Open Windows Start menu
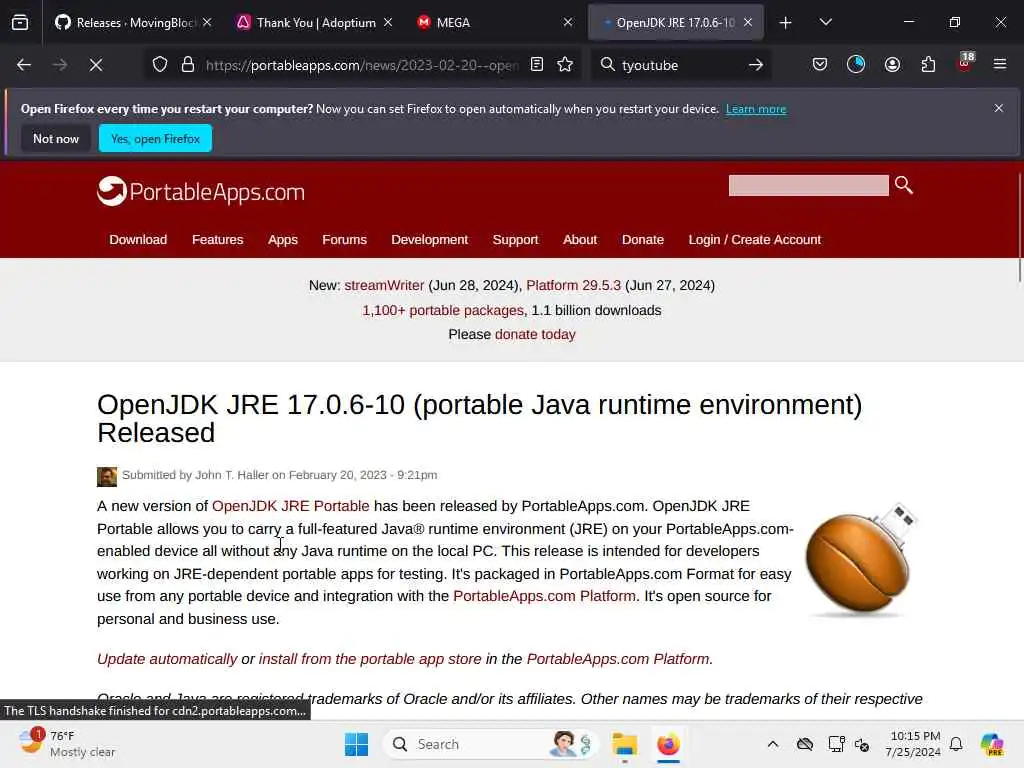Screen dimensions: 1024x768 356,744
